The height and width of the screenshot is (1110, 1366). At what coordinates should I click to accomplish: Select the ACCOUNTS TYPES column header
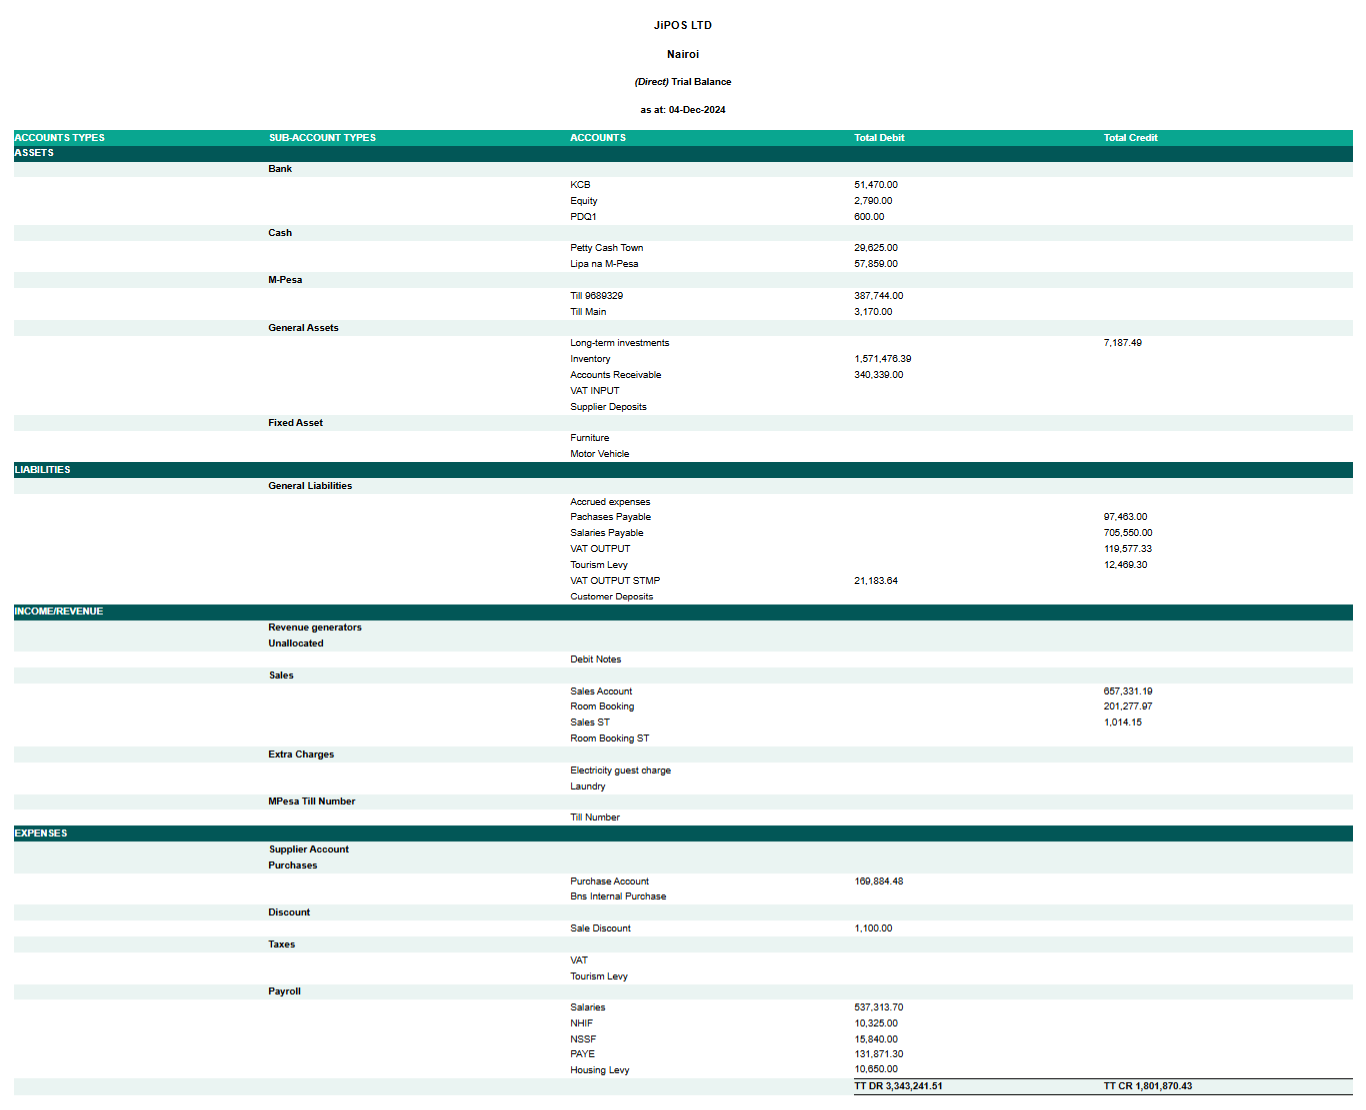[60, 137]
